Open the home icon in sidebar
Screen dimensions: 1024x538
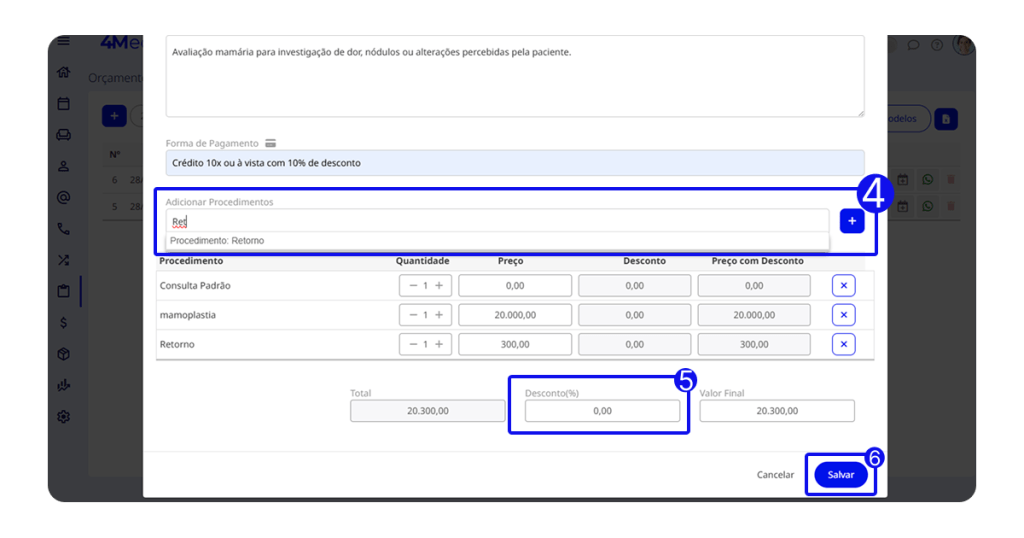pyautogui.click(x=64, y=72)
